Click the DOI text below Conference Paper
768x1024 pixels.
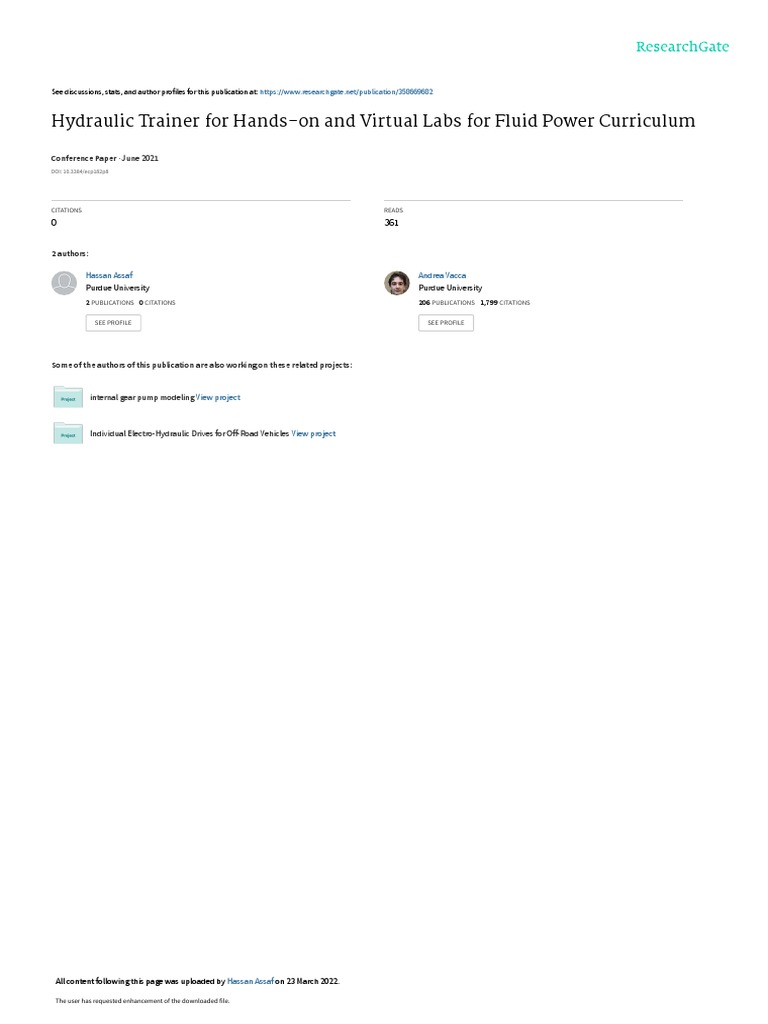(80, 172)
